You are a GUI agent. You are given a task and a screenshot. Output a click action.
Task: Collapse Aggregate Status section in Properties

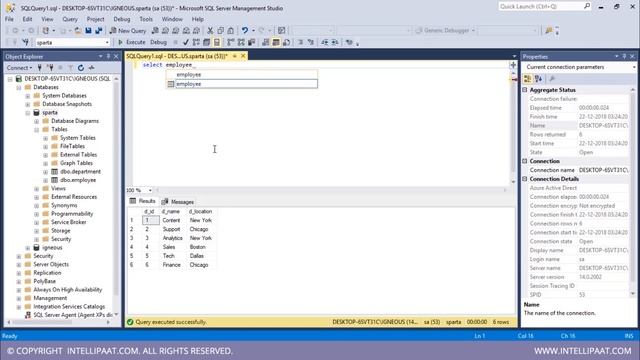(525, 90)
